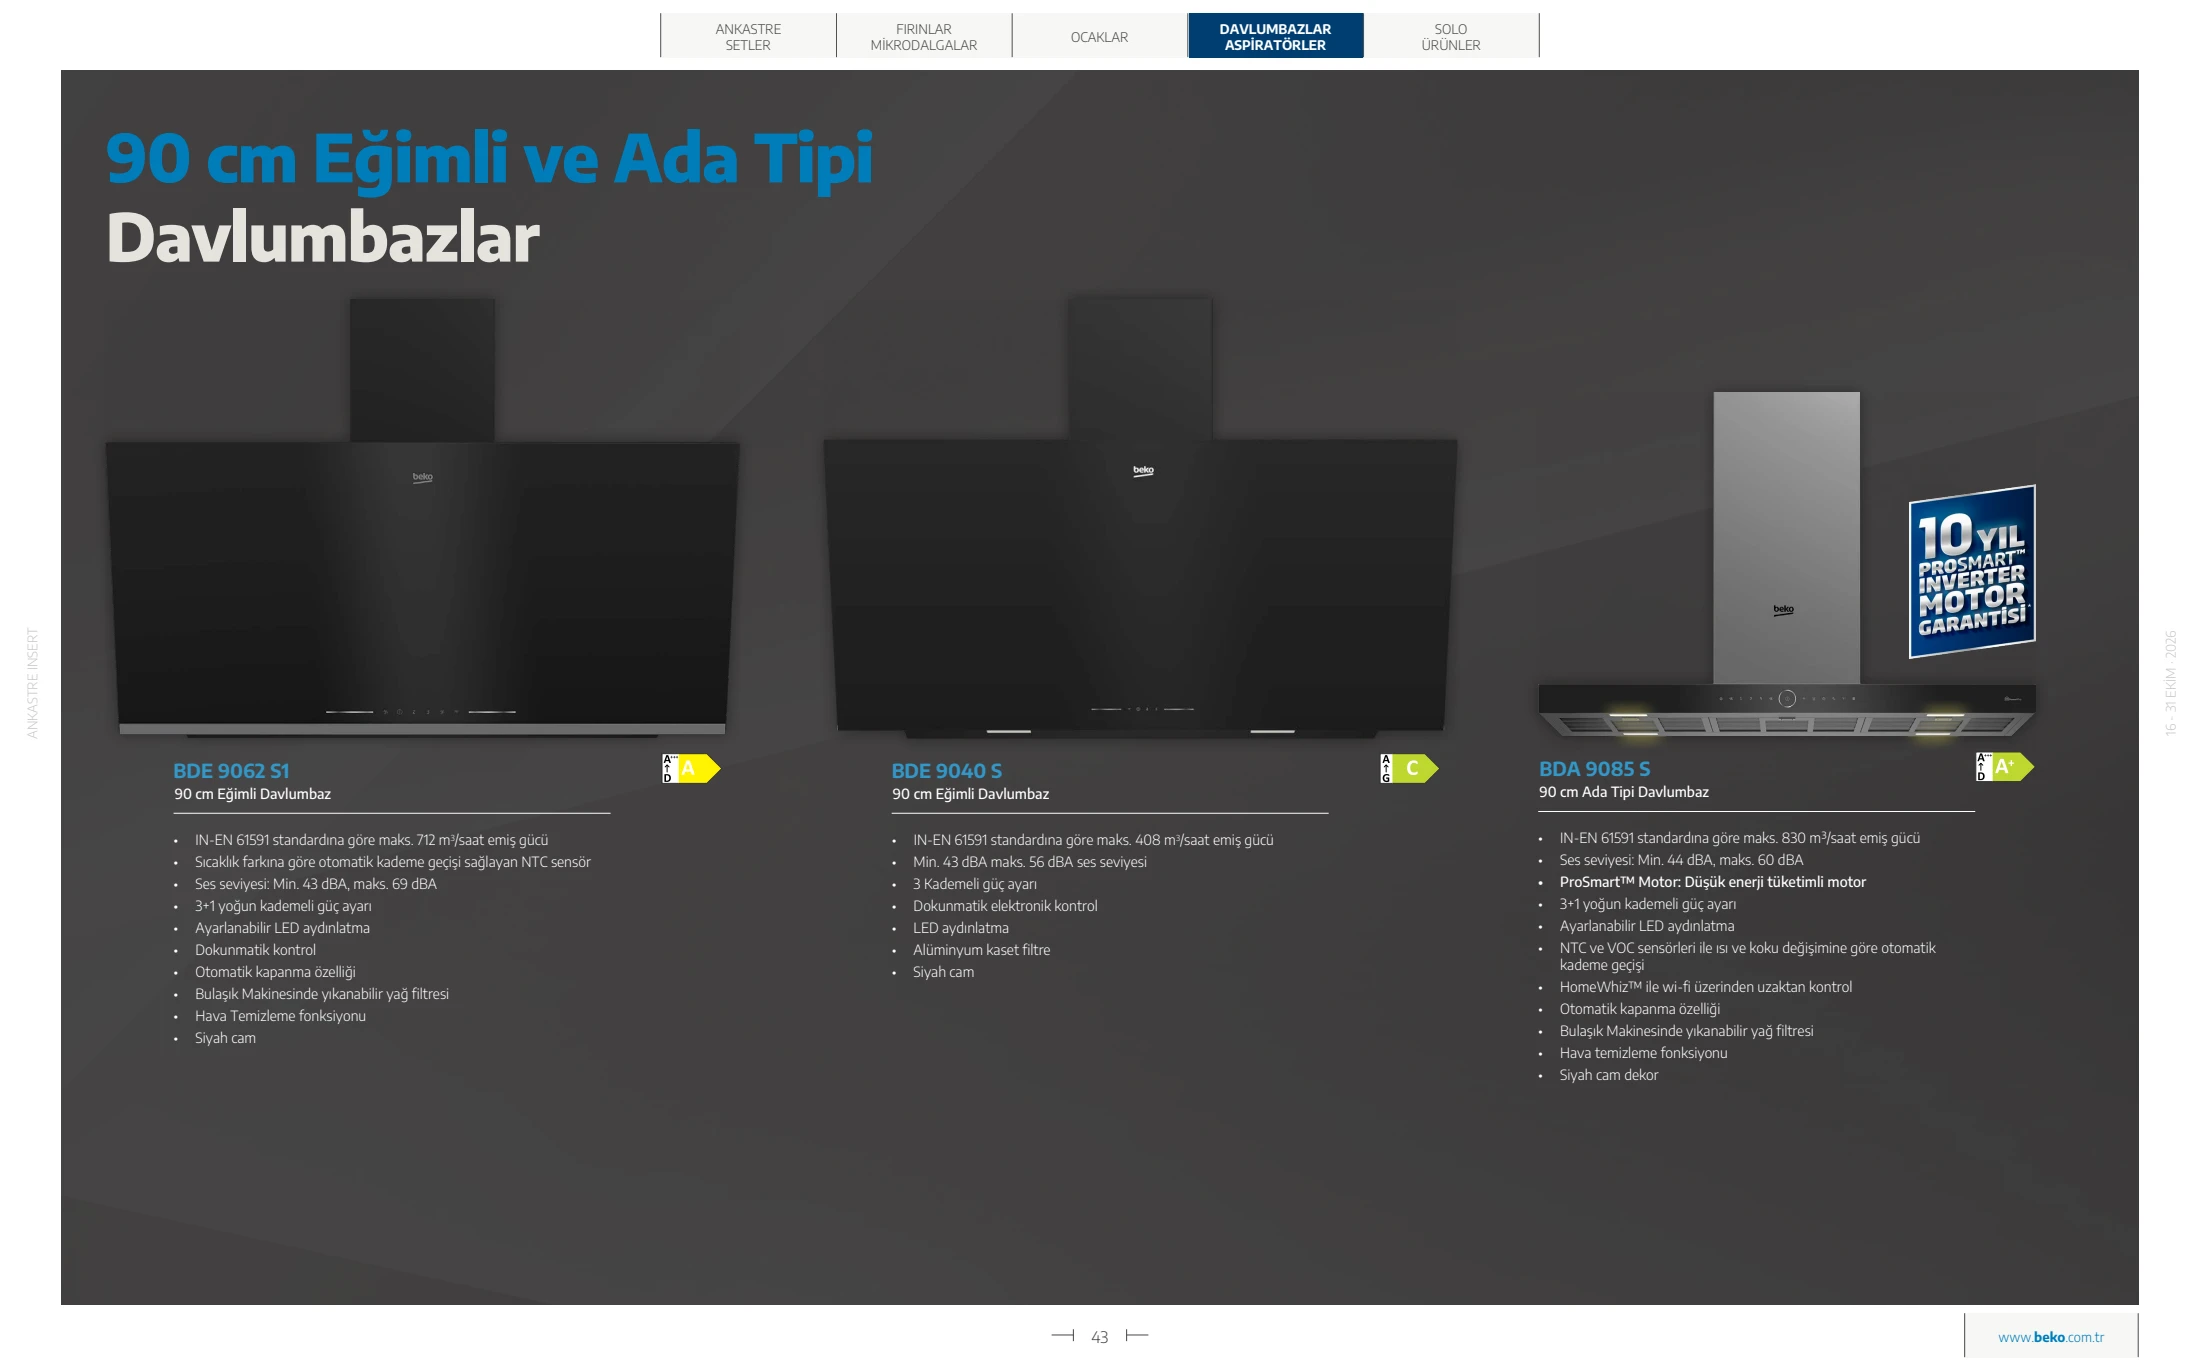Click the BDE 9040 S hood image
The image size is (2200, 1366).
[x=1140, y=517]
